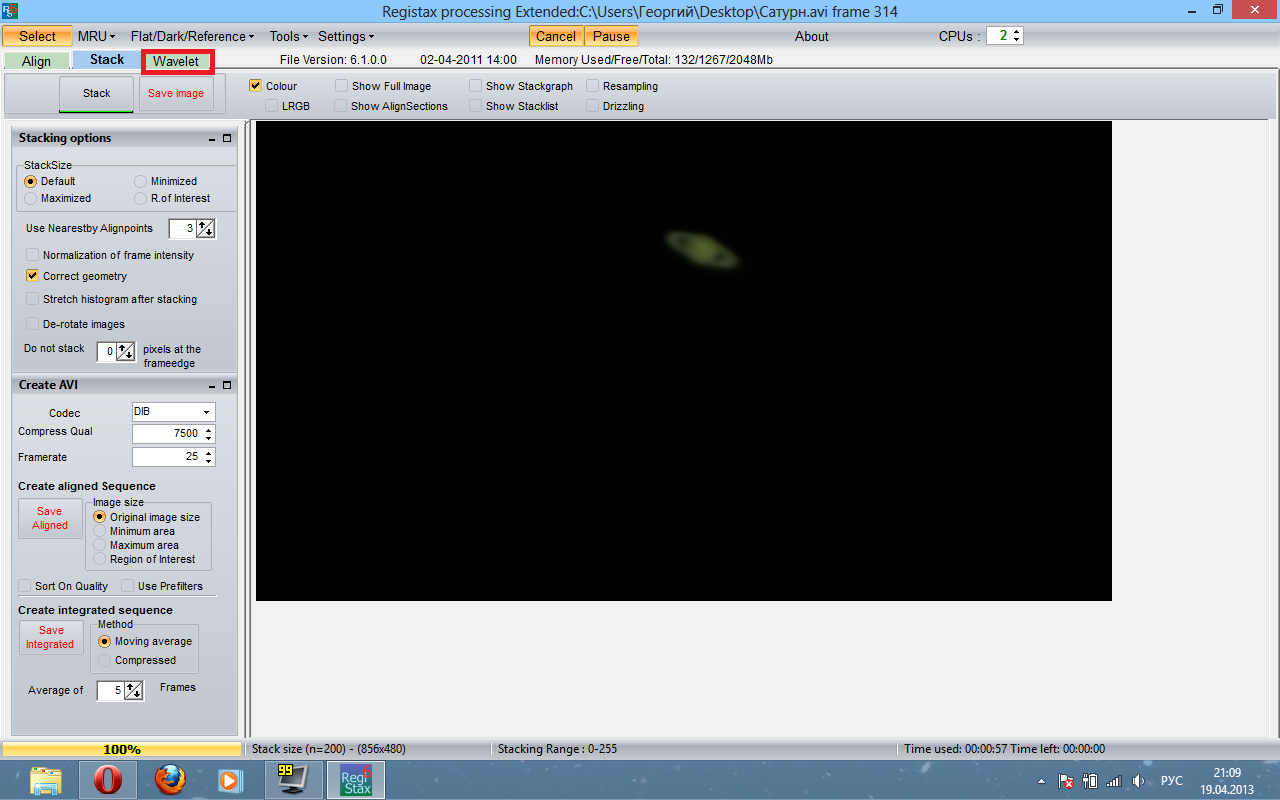The width and height of the screenshot is (1280, 800).
Task: Open the Wavelet tab
Action: pos(176,61)
